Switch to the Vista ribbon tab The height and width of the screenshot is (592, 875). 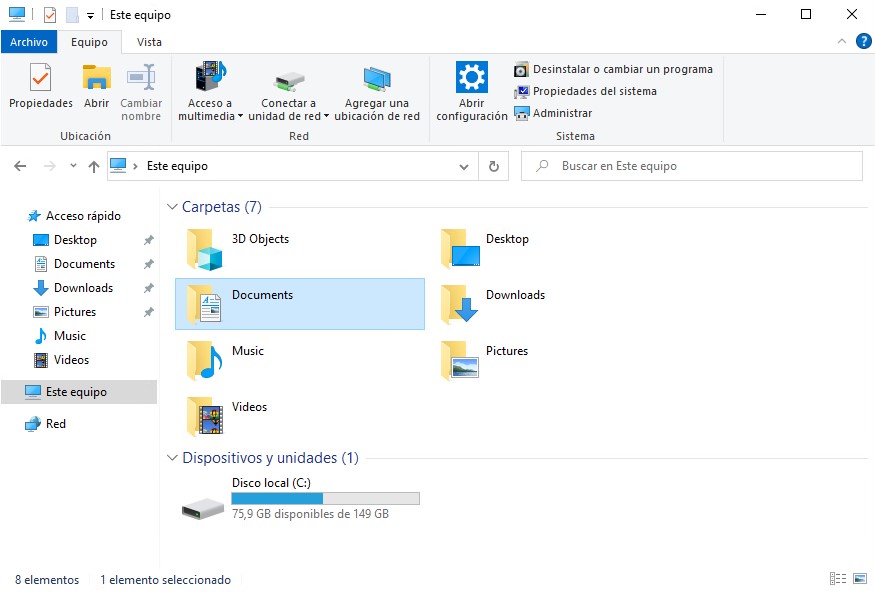(149, 42)
